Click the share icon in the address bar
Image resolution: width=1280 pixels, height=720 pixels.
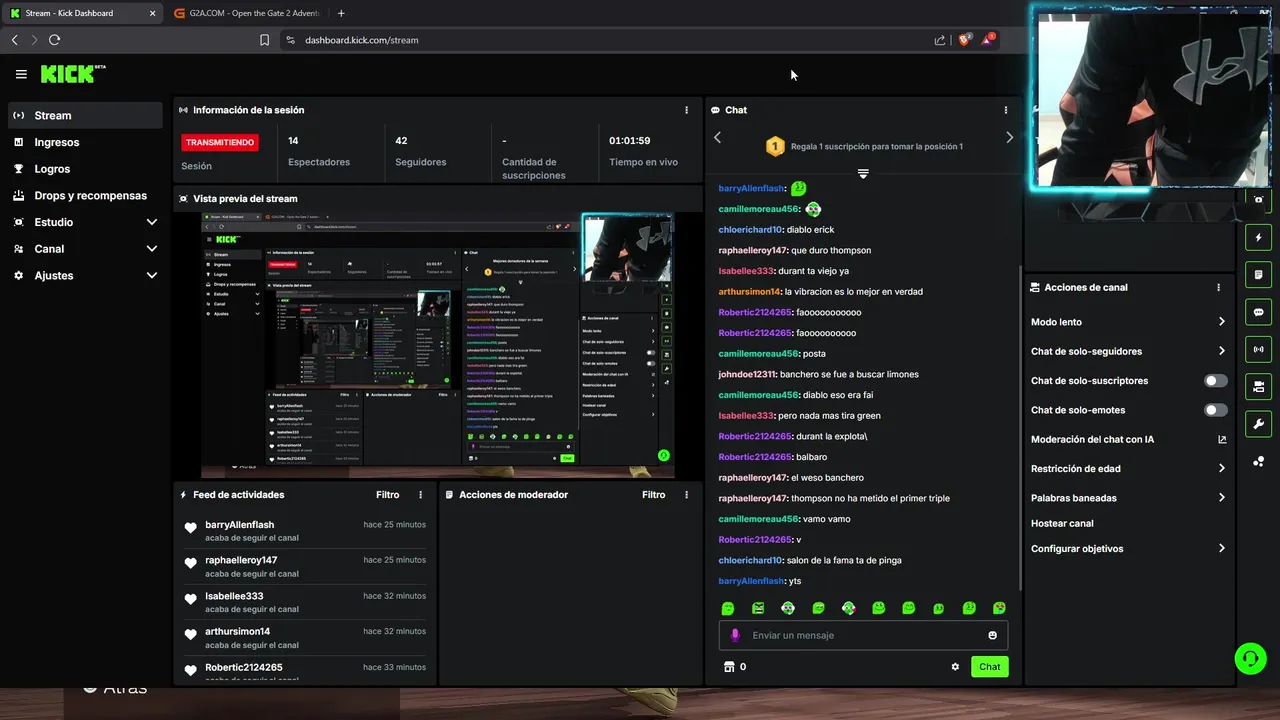pyautogui.click(x=940, y=40)
